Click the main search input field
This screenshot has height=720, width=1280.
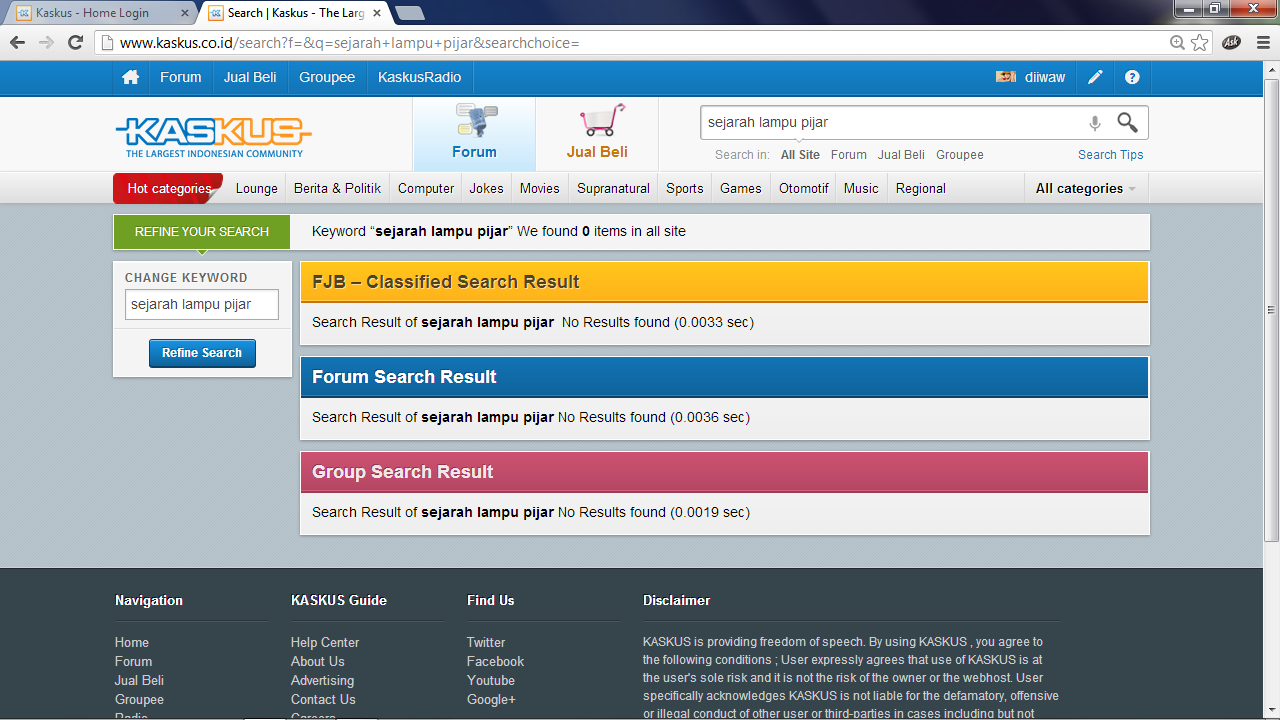892,122
